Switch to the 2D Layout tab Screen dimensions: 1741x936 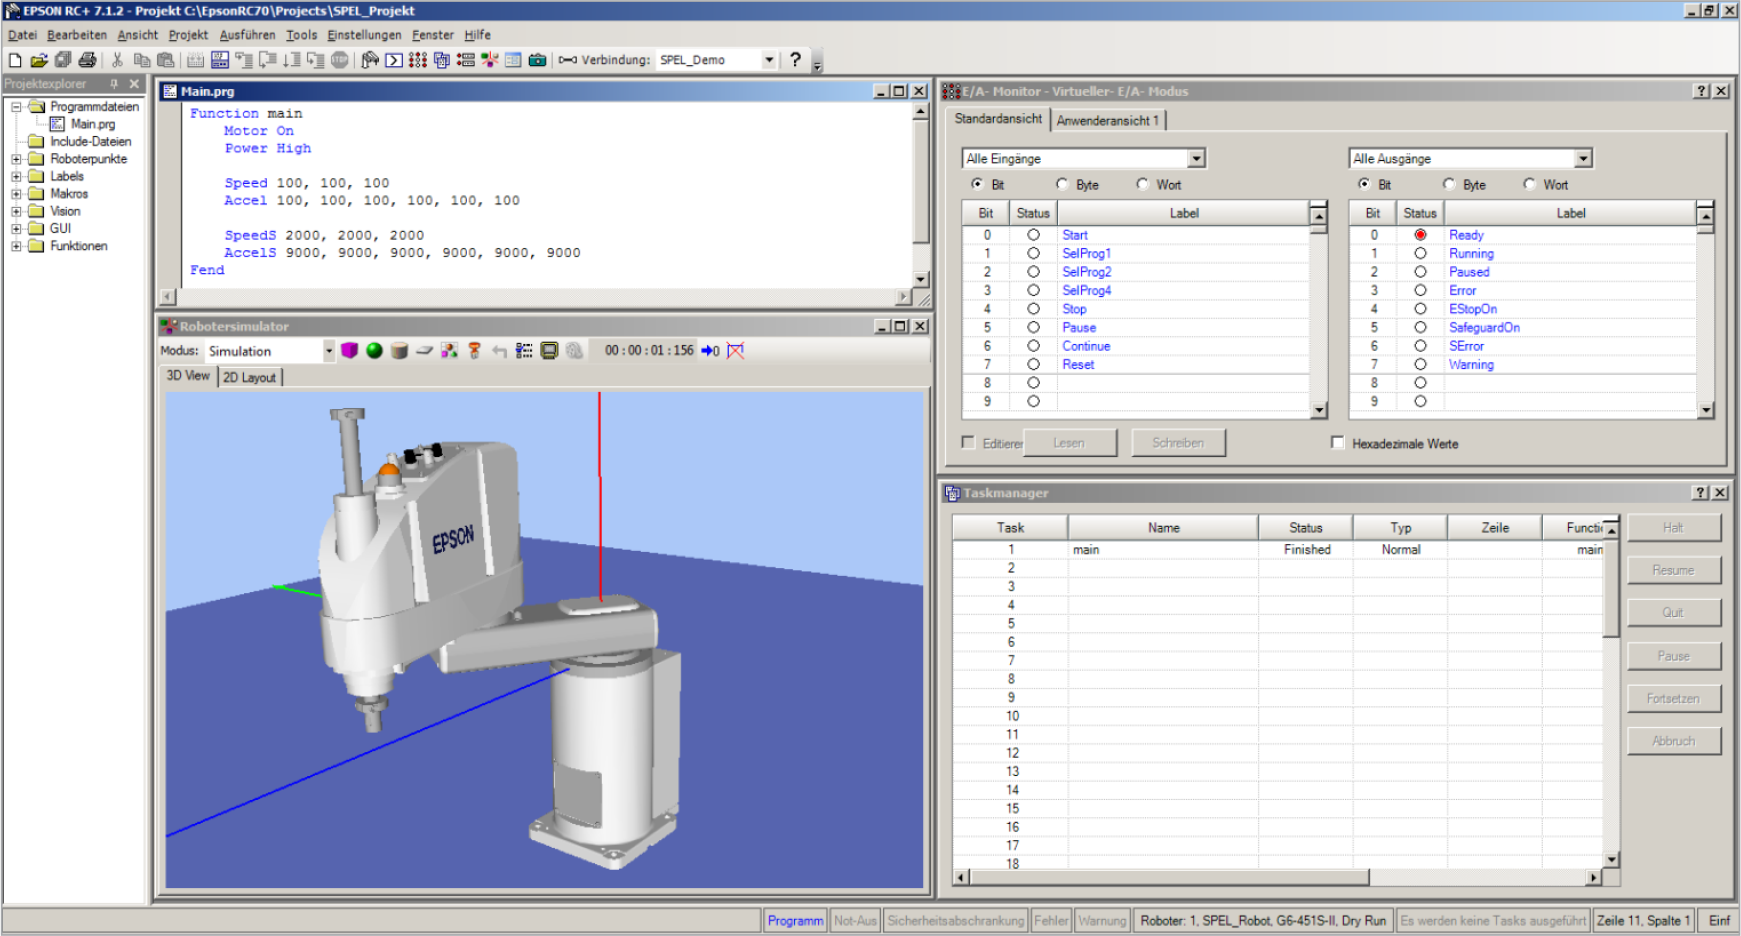click(x=250, y=377)
